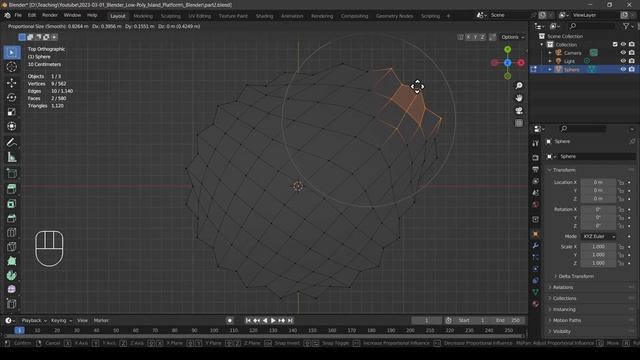Open the Output properties tab icon

pyautogui.click(x=536, y=169)
